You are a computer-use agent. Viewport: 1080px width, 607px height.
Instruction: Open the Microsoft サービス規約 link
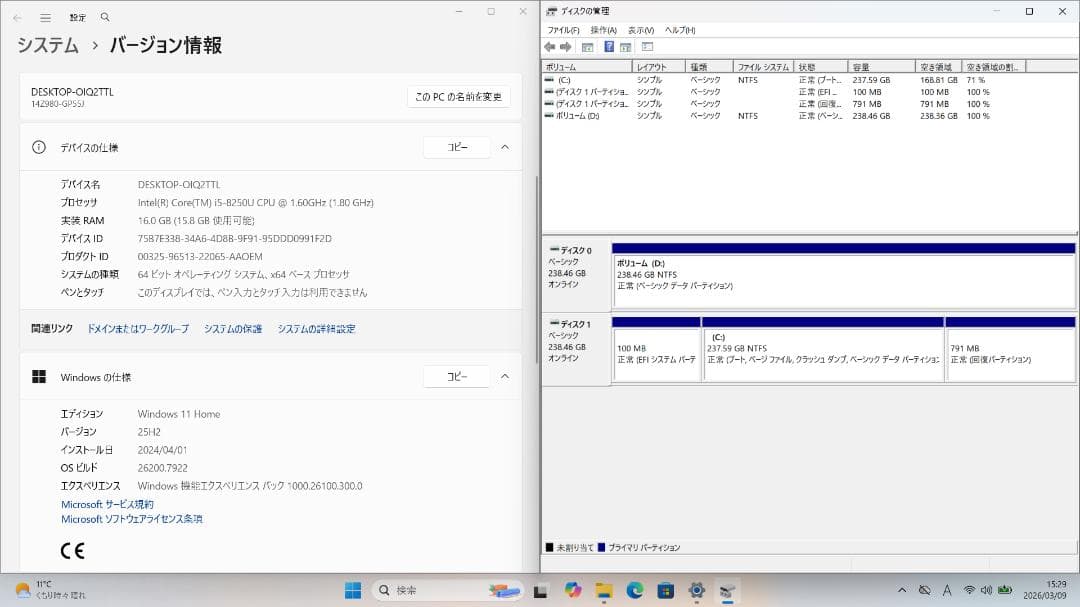pos(107,504)
